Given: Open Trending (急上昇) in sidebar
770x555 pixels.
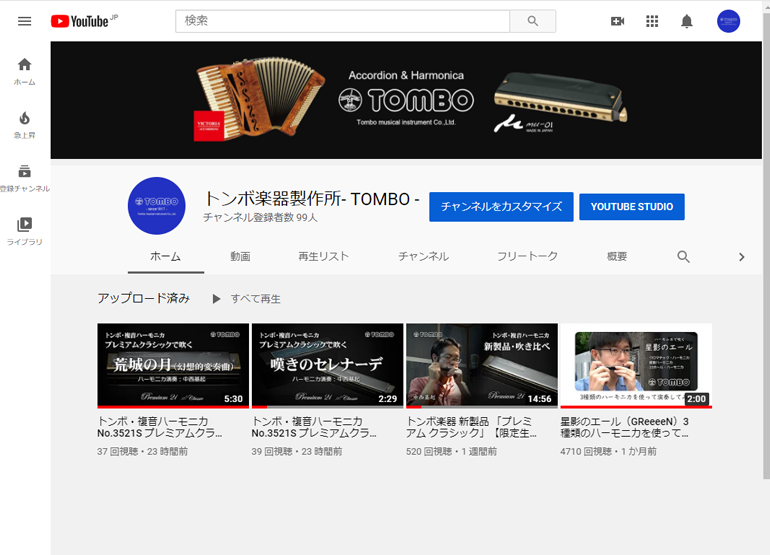Looking at the screenshot, I should [25, 125].
